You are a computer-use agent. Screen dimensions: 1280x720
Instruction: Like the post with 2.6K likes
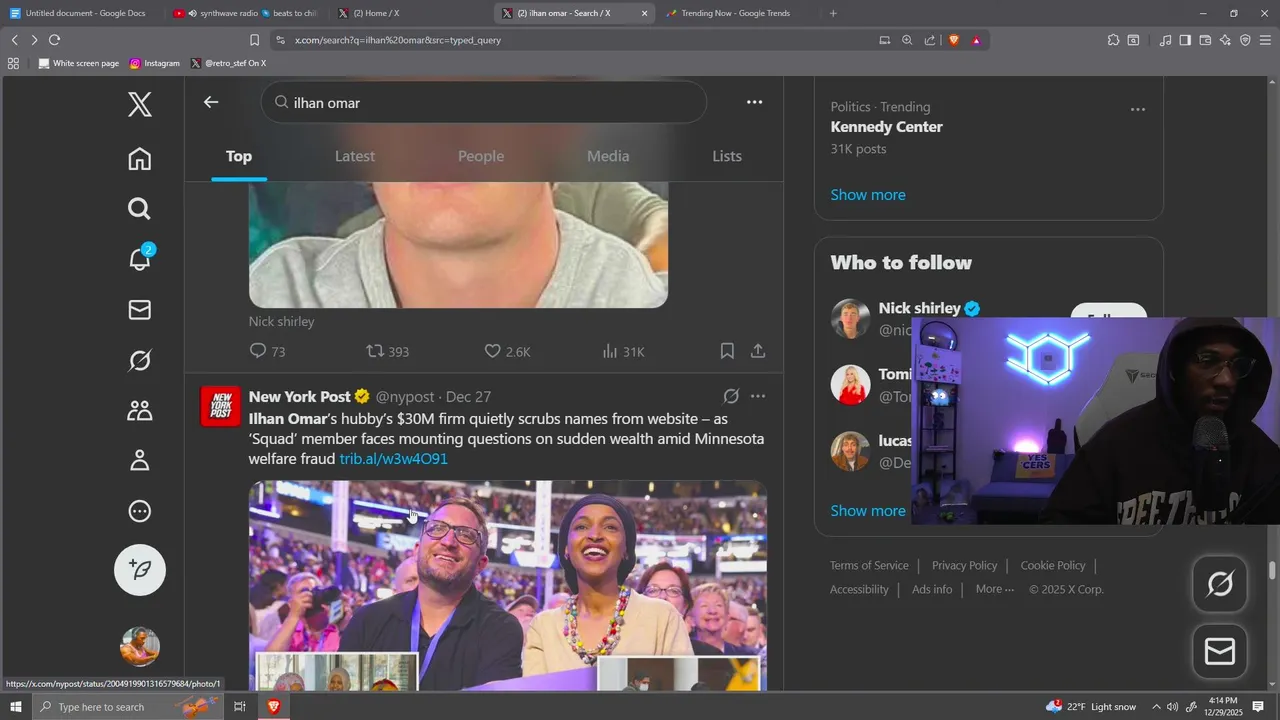(507, 351)
